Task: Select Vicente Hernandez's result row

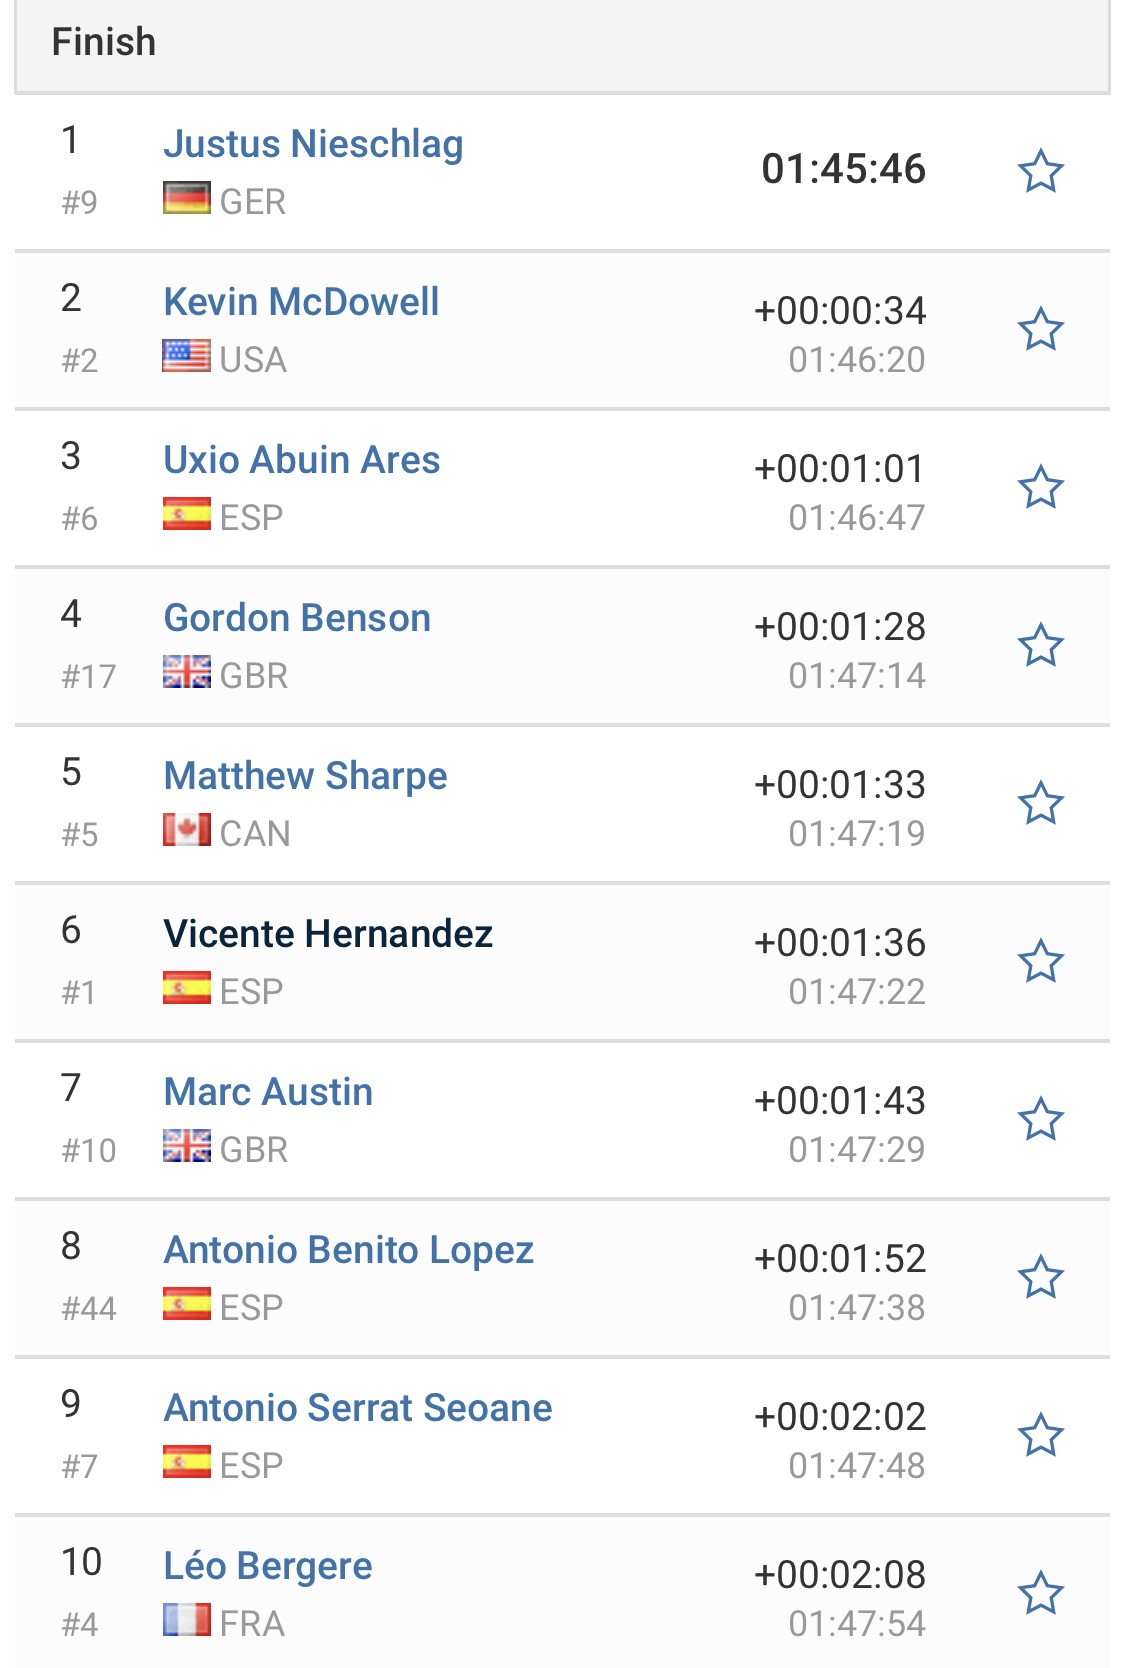Action: click(562, 962)
